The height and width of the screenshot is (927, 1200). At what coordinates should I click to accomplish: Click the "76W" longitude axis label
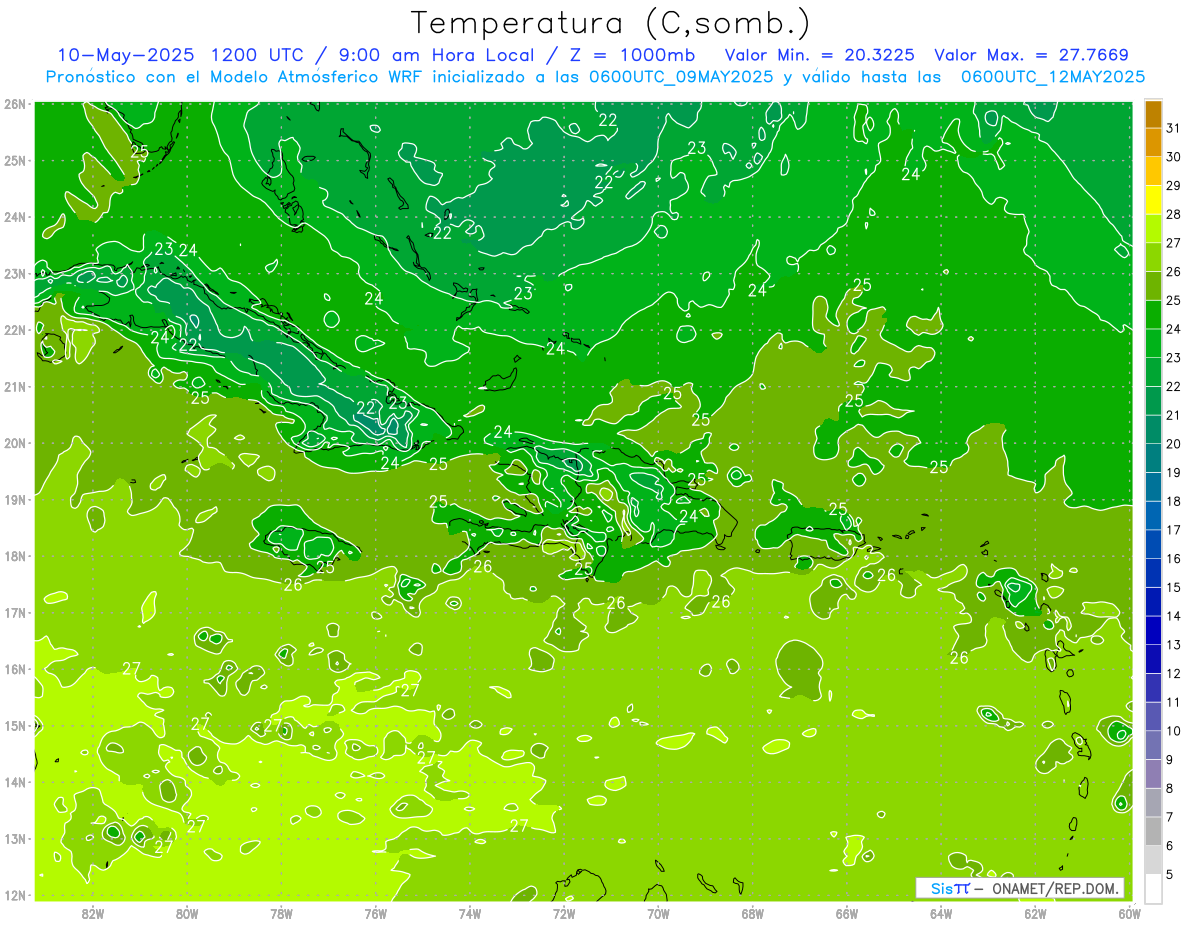pyautogui.click(x=375, y=912)
